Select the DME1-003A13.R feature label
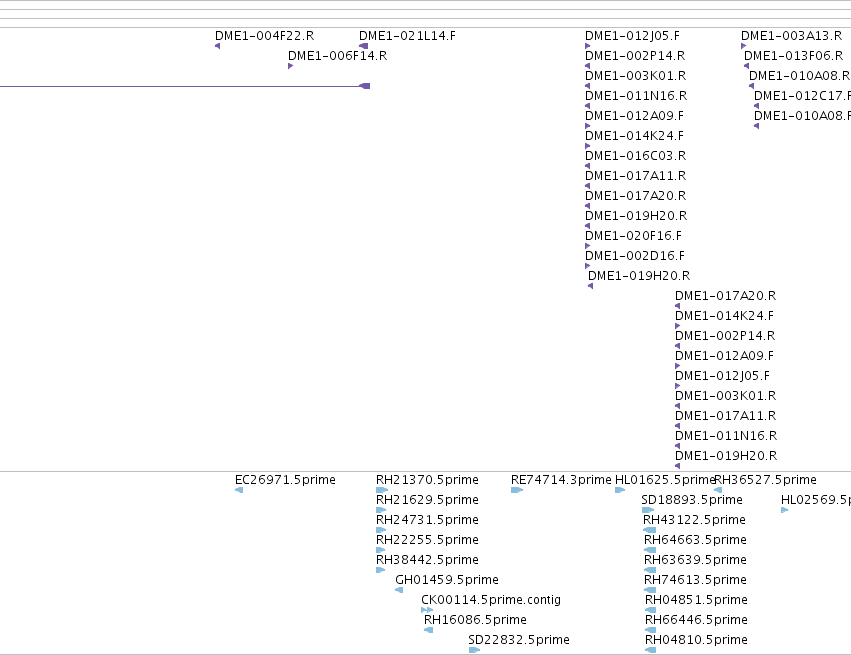This screenshot has width=851, height=655. pyautogui.click(x=791, y=36)
